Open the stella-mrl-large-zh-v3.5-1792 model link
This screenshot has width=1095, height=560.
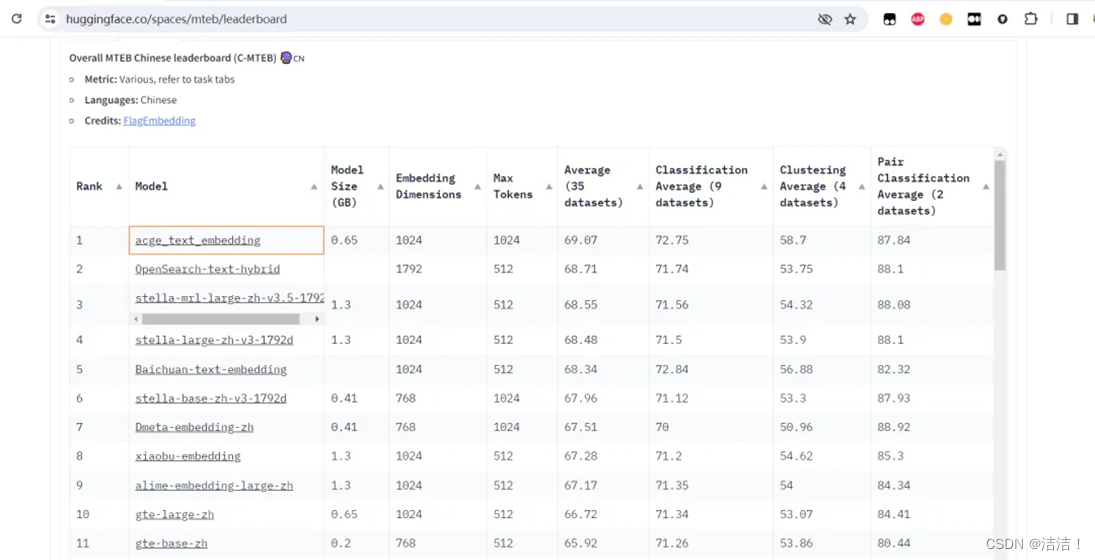pyautogui.click(x=230, y=298)
